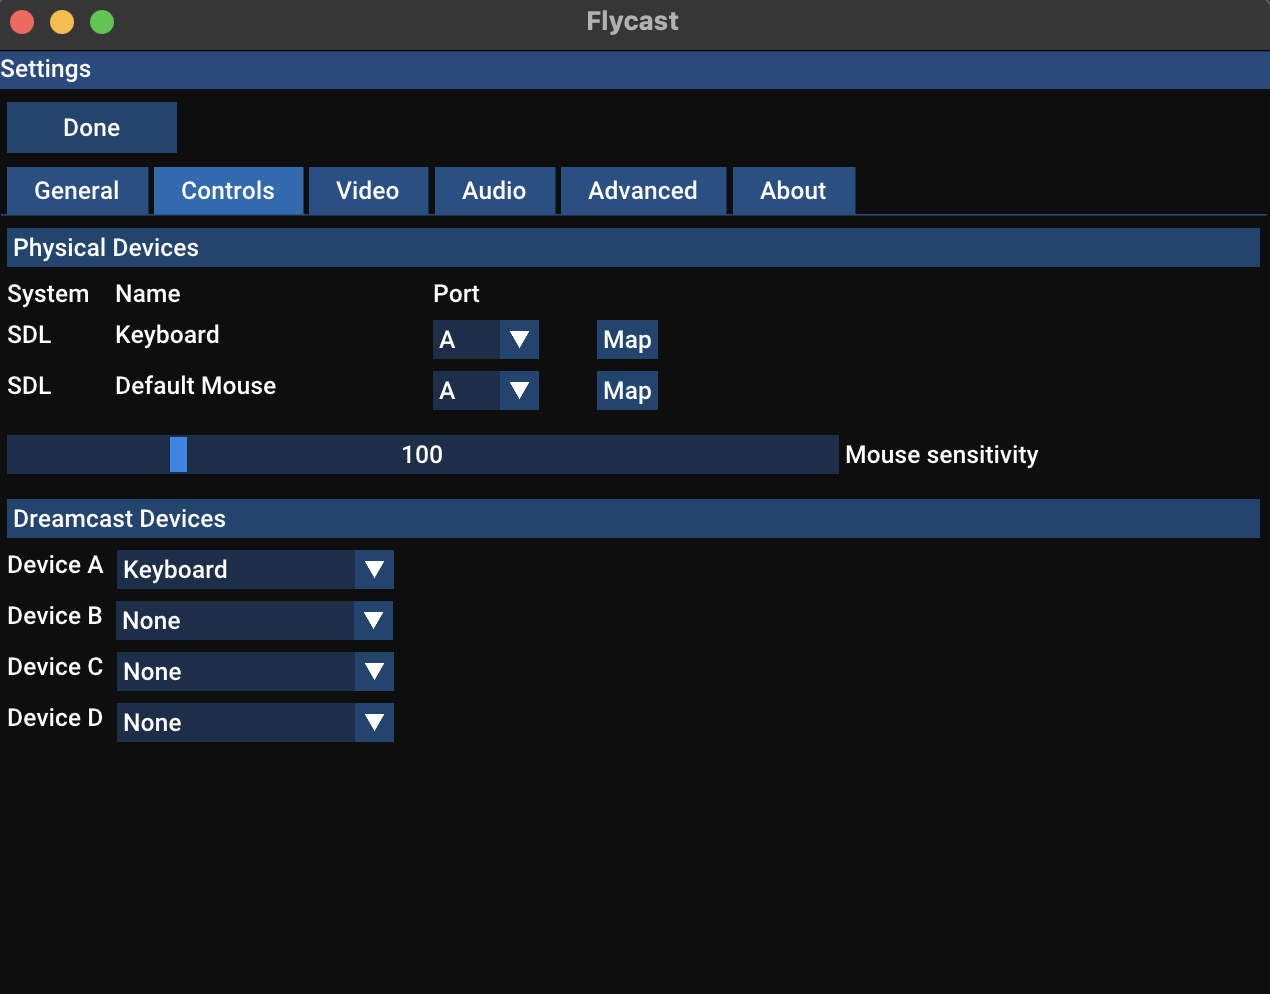
Task: Open the Keyboard port dropdown arrow
Action: pyautogui.click(x=518, y=339)
